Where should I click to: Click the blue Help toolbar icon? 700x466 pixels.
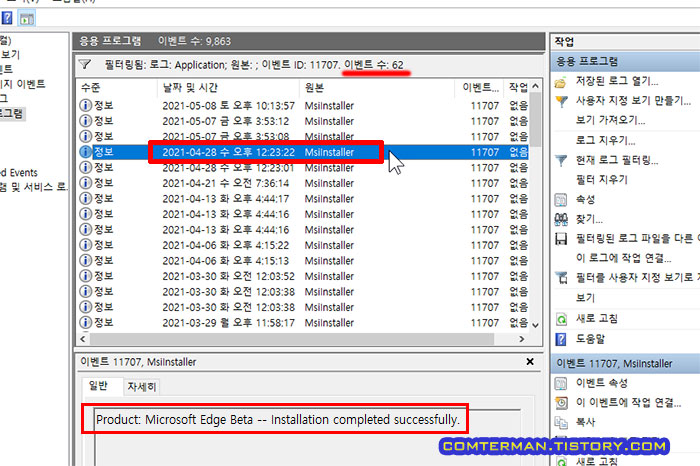tap(7, 18)
